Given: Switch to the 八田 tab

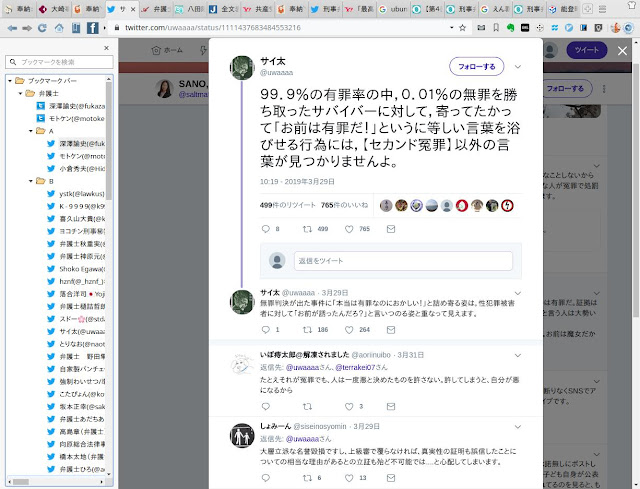Looking at the screenshot, I should tap(189, 9).
